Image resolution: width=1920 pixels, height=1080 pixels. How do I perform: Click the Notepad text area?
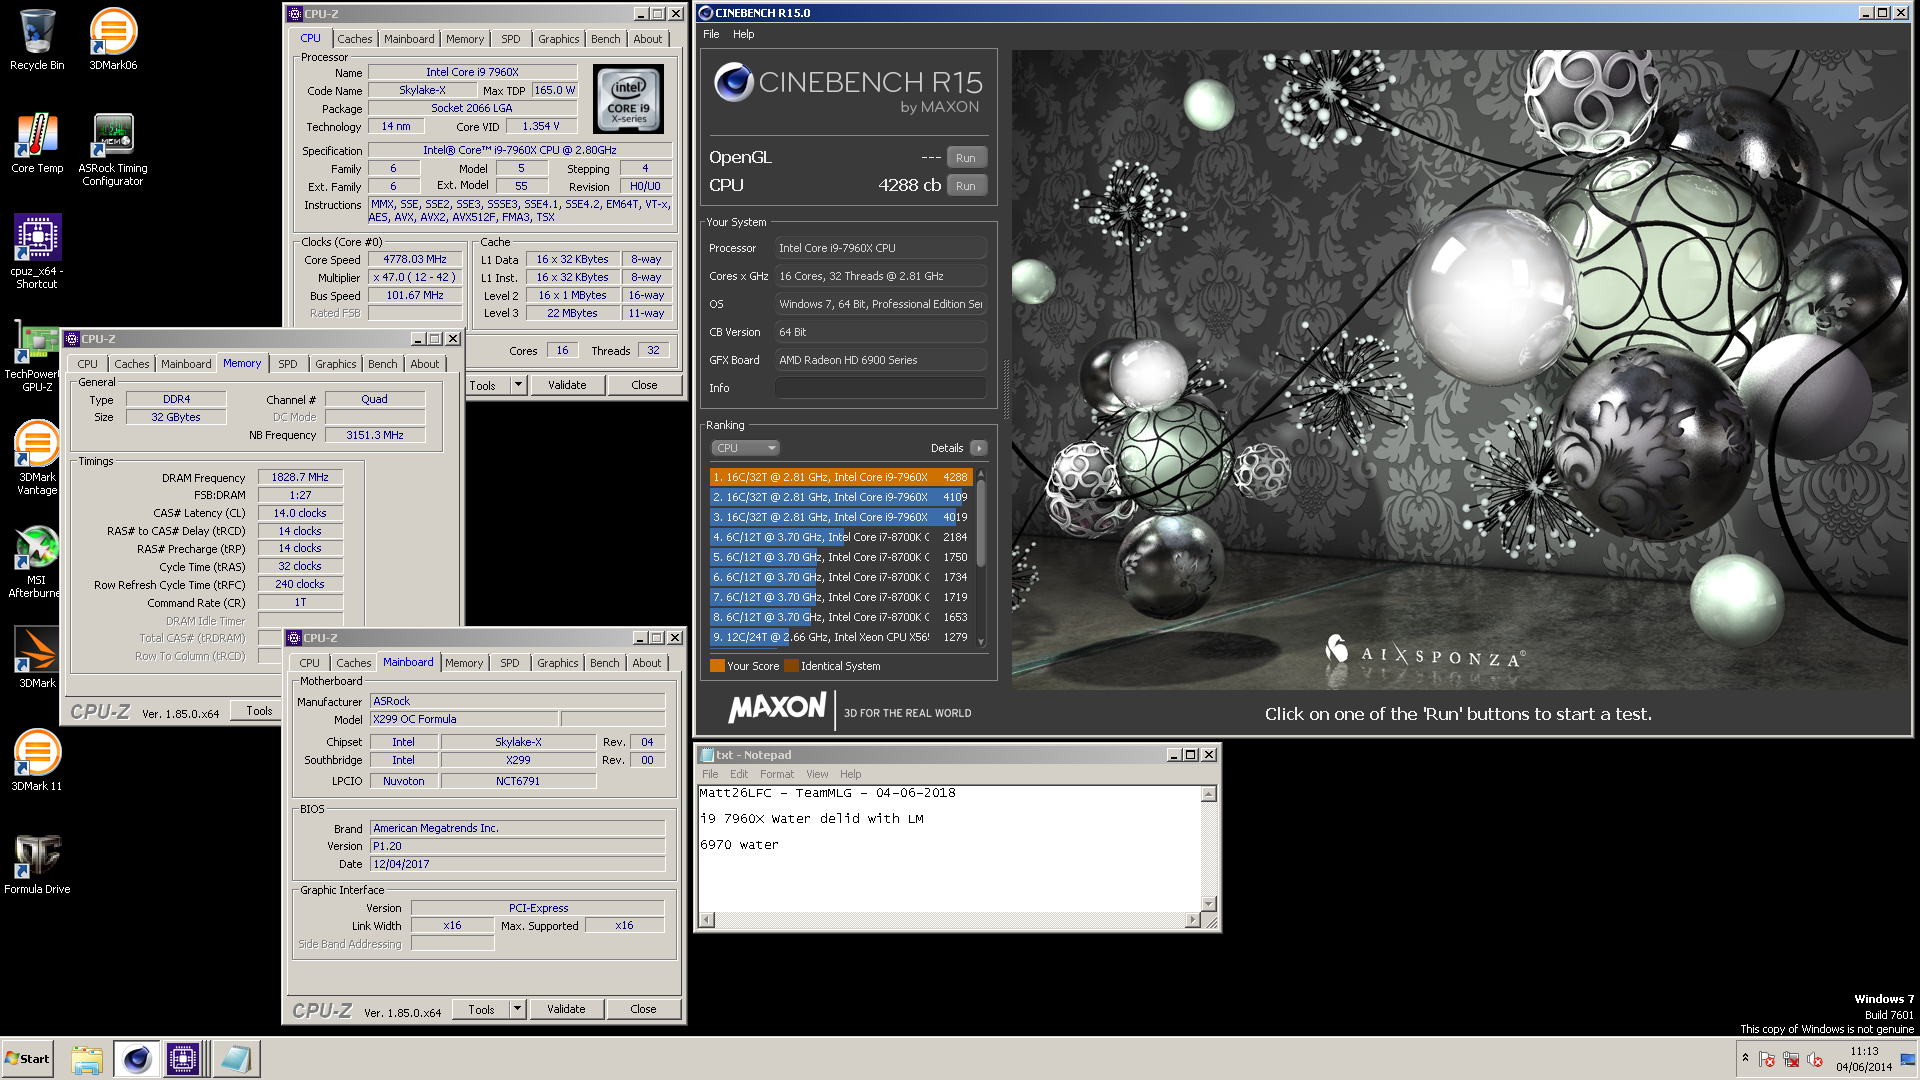[949, 849]
